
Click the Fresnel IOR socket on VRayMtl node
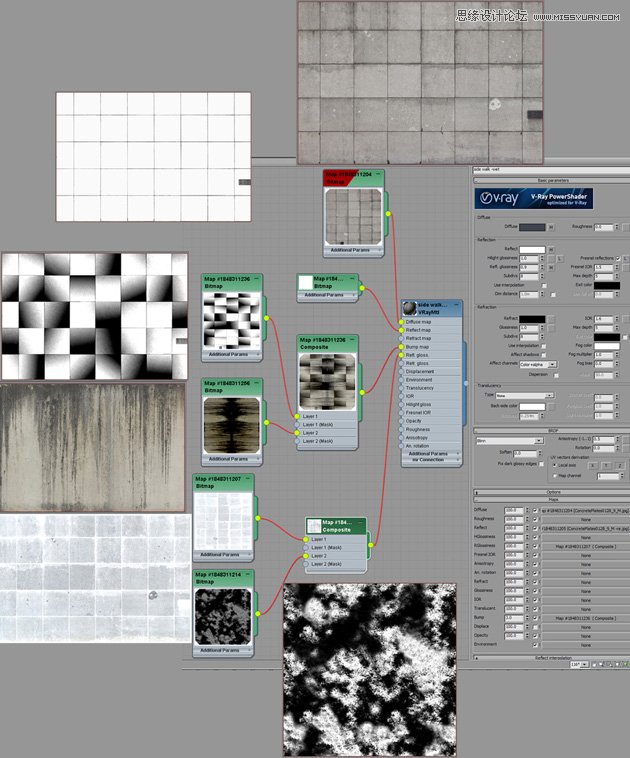401,413
